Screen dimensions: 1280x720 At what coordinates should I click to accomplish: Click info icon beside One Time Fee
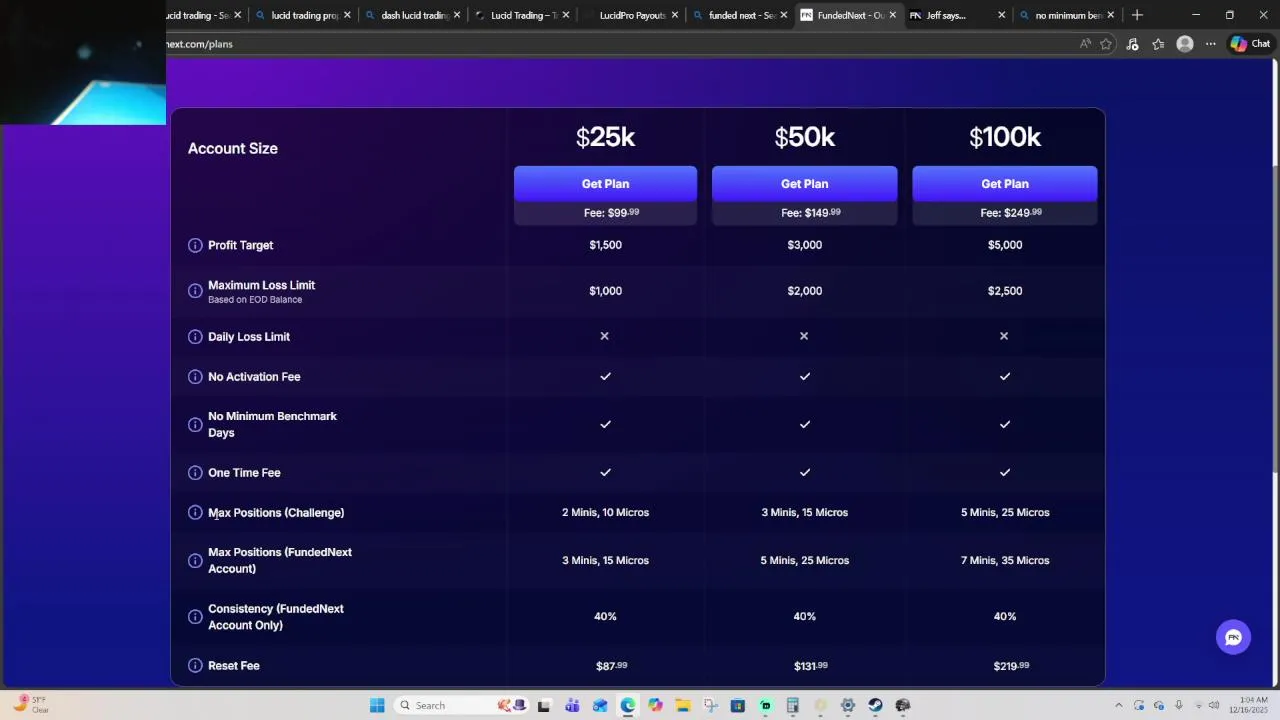195,473
